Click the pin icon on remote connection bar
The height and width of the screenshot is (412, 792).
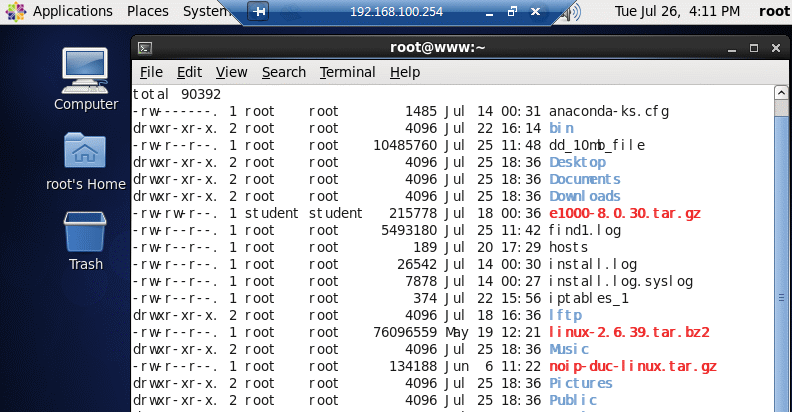click(x=258, y=12)
